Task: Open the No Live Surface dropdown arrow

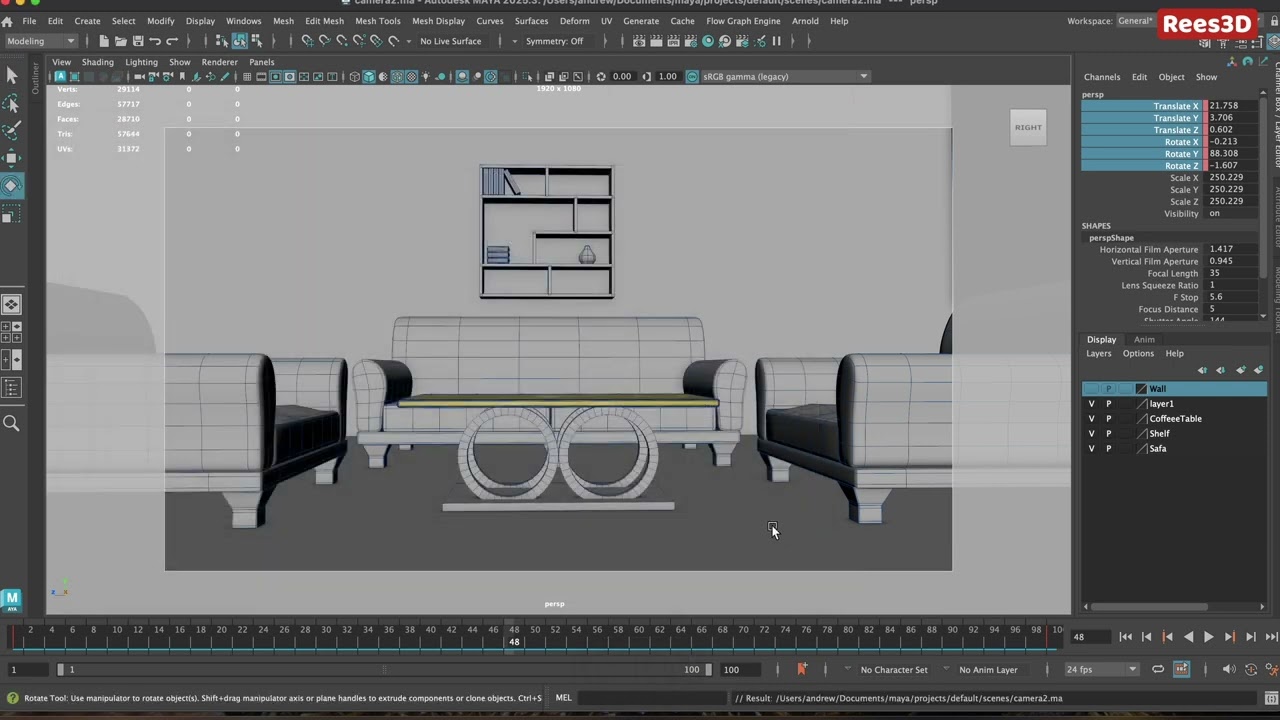Action: pyautogui.click(x=408, y=41)
